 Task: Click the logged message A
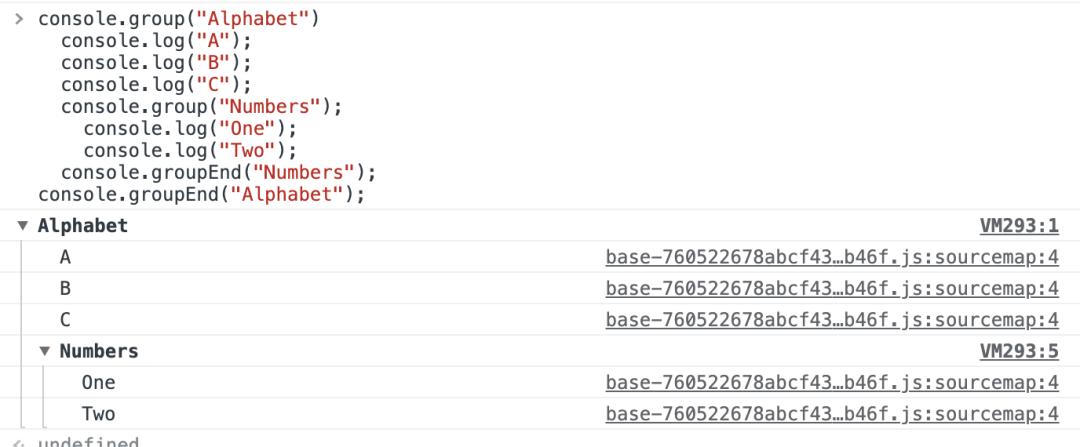click(x=66, y=257)
